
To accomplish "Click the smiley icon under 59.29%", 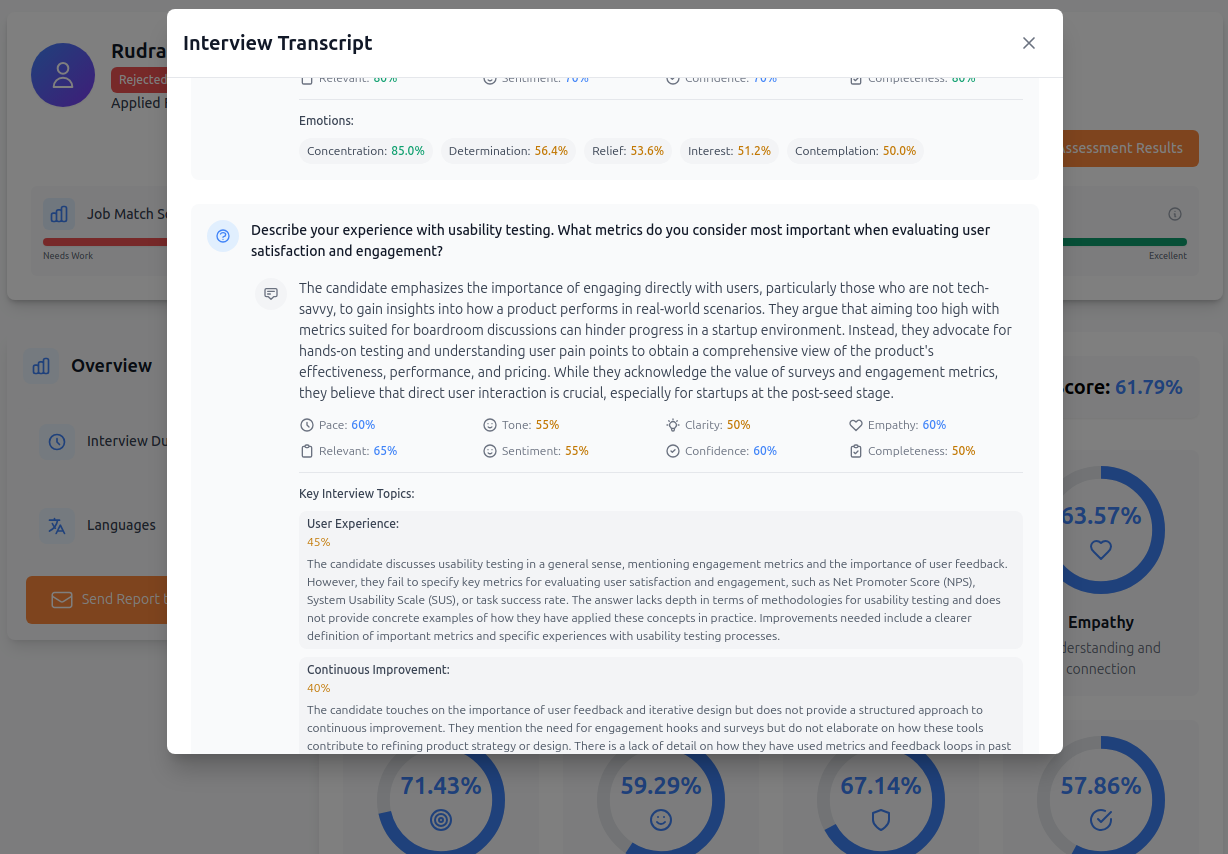I will (660, 820).
